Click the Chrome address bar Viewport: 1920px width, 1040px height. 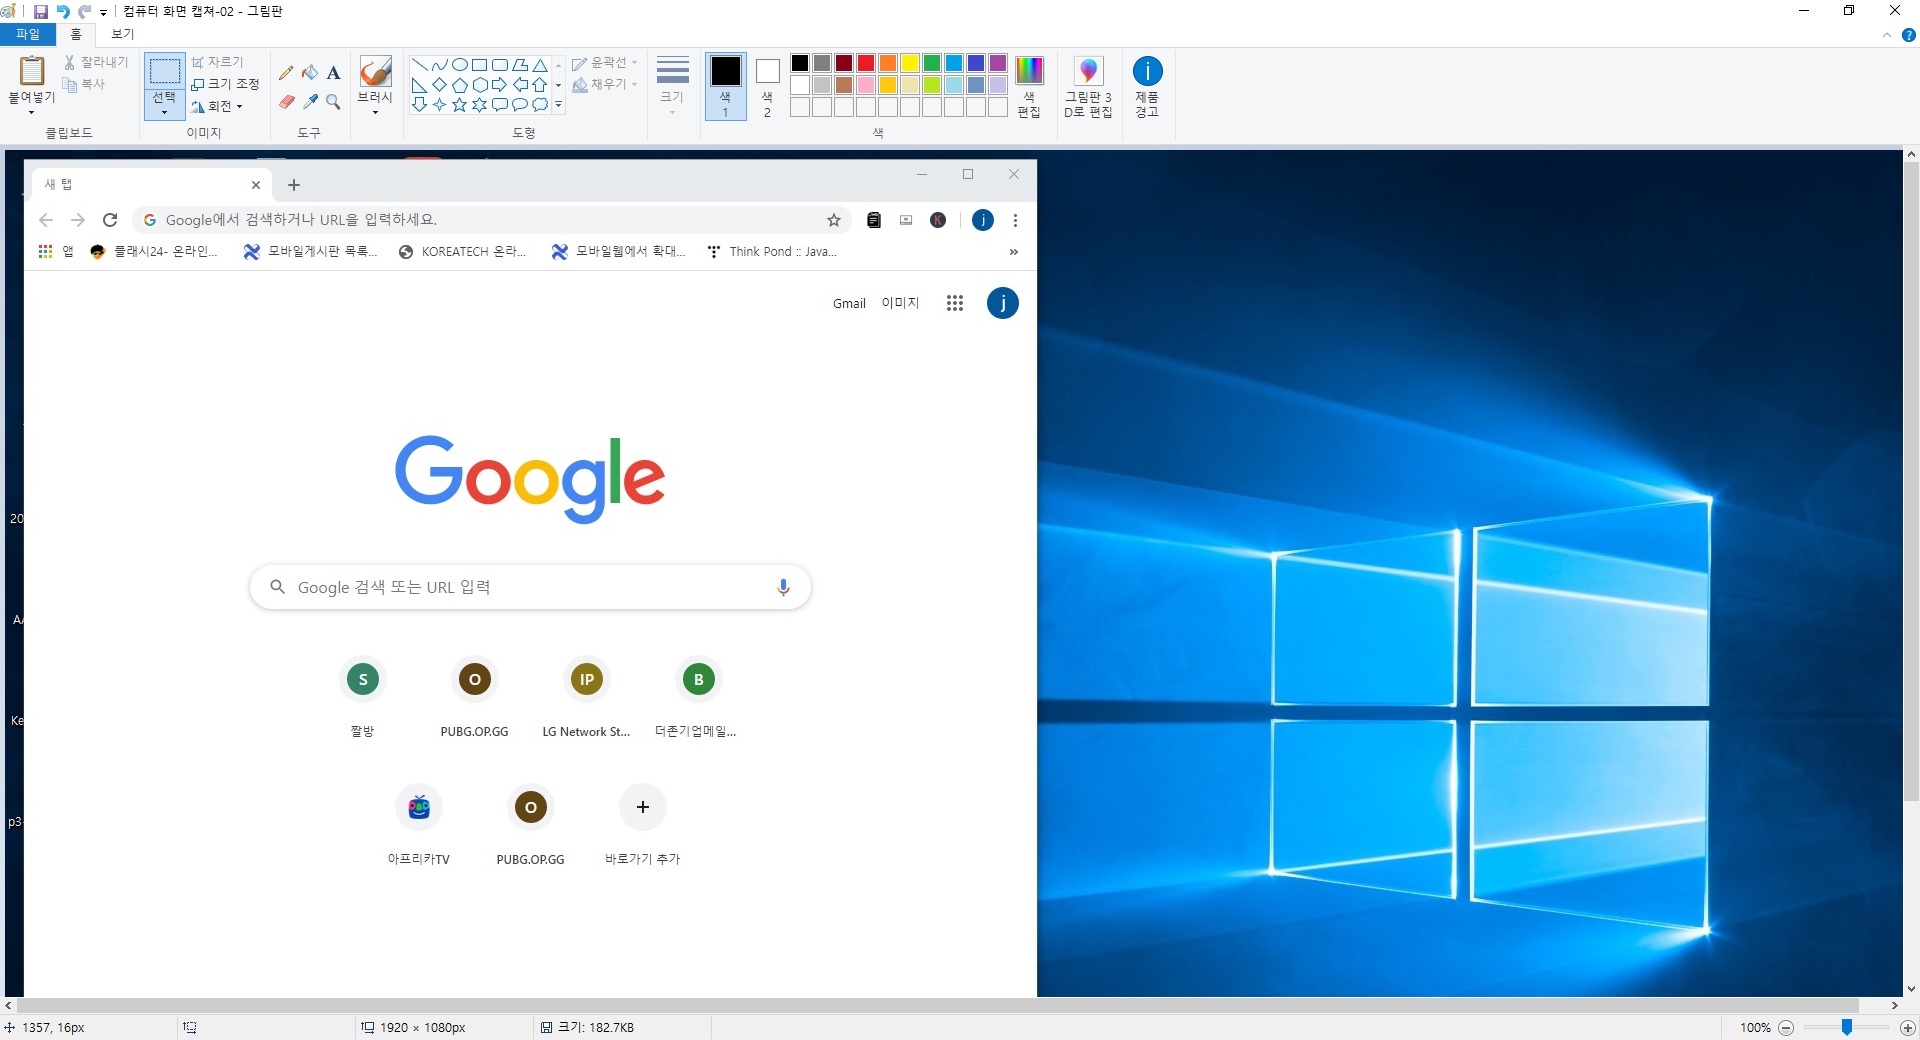(x=492, y=220)
